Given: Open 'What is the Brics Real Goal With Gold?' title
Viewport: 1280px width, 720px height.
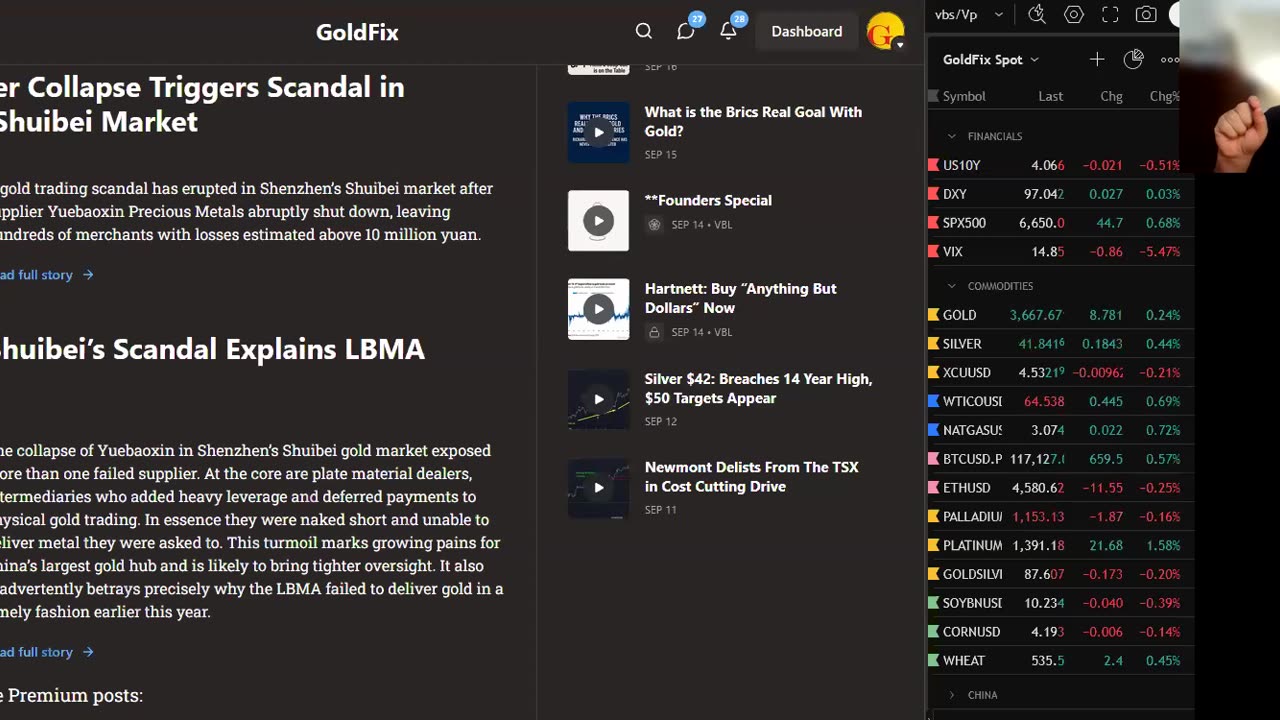Looking at the screenshot, I should click(753, 121).
